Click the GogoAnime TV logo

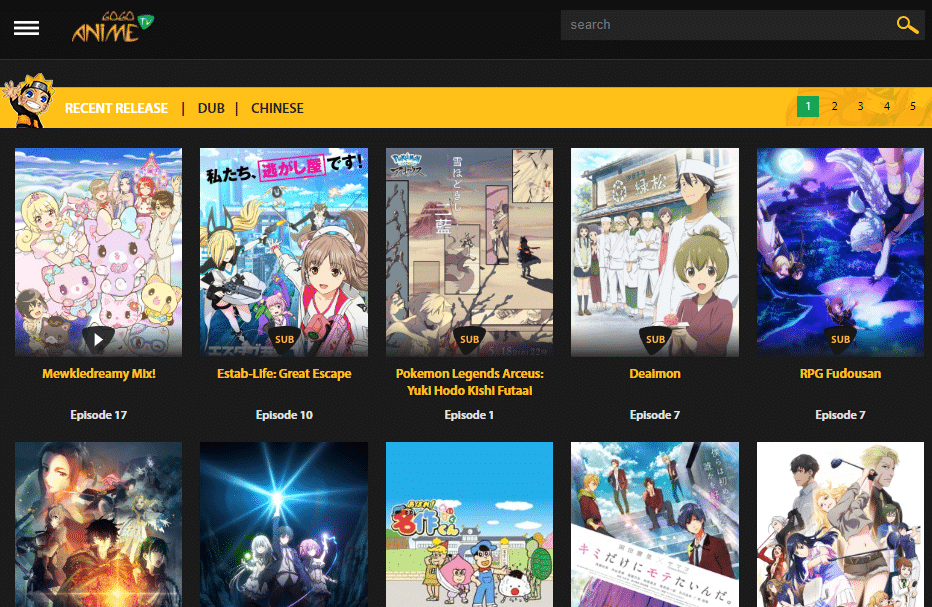[112, 27]
